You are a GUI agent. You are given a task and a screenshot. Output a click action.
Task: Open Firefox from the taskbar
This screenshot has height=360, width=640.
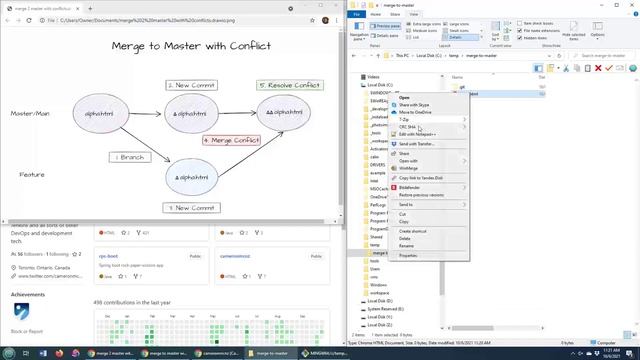click(59, 353)
